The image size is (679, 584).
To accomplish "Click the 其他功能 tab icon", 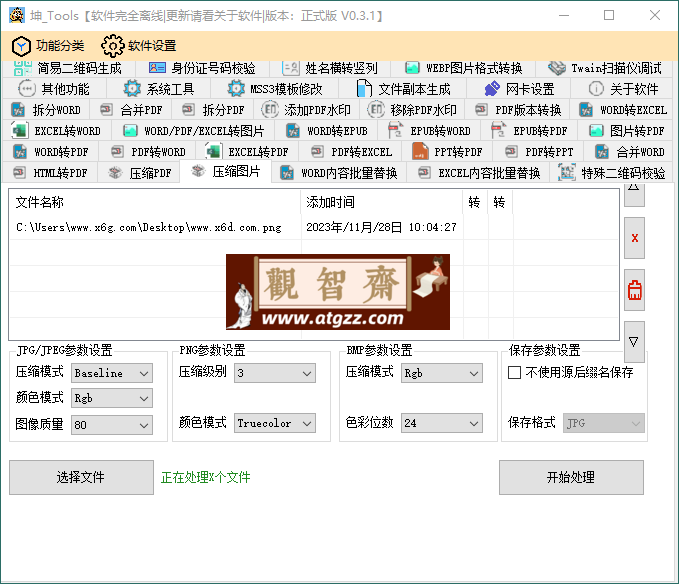I will coord(26,89).
